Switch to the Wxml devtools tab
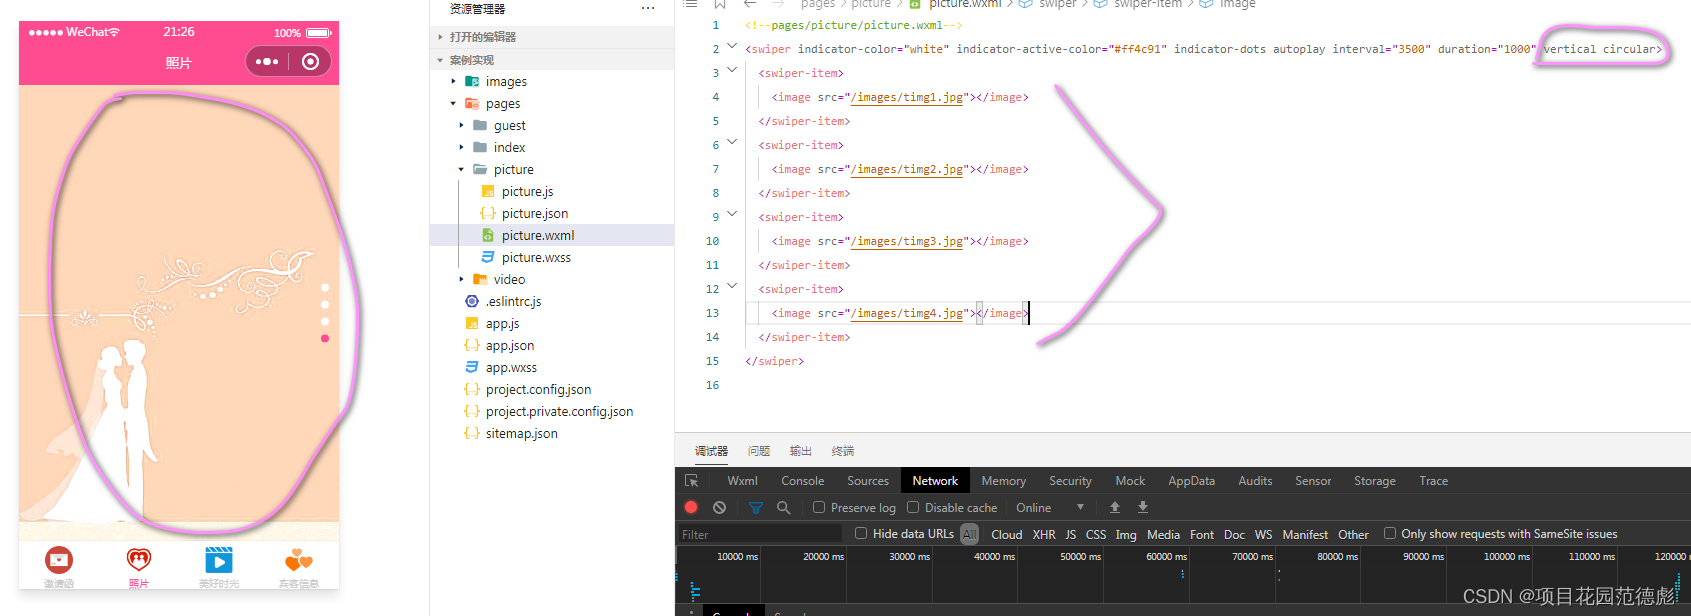This screenshot has height=616, width=1691. pos(742,481)
